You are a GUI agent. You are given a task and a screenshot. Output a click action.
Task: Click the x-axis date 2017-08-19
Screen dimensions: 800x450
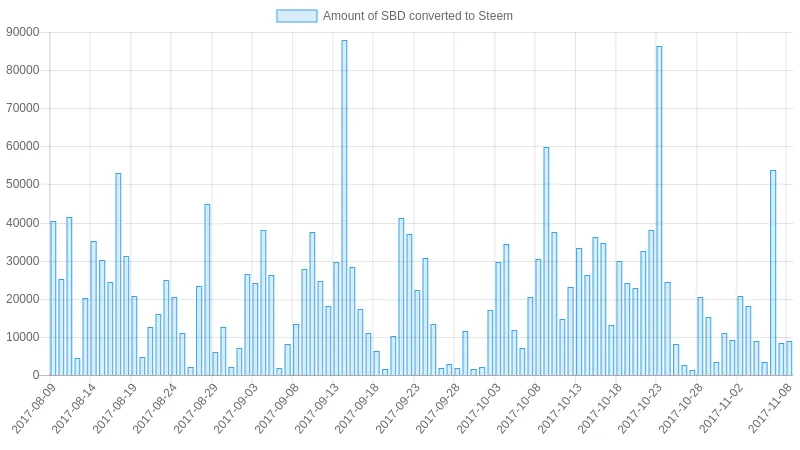point(115,409)
